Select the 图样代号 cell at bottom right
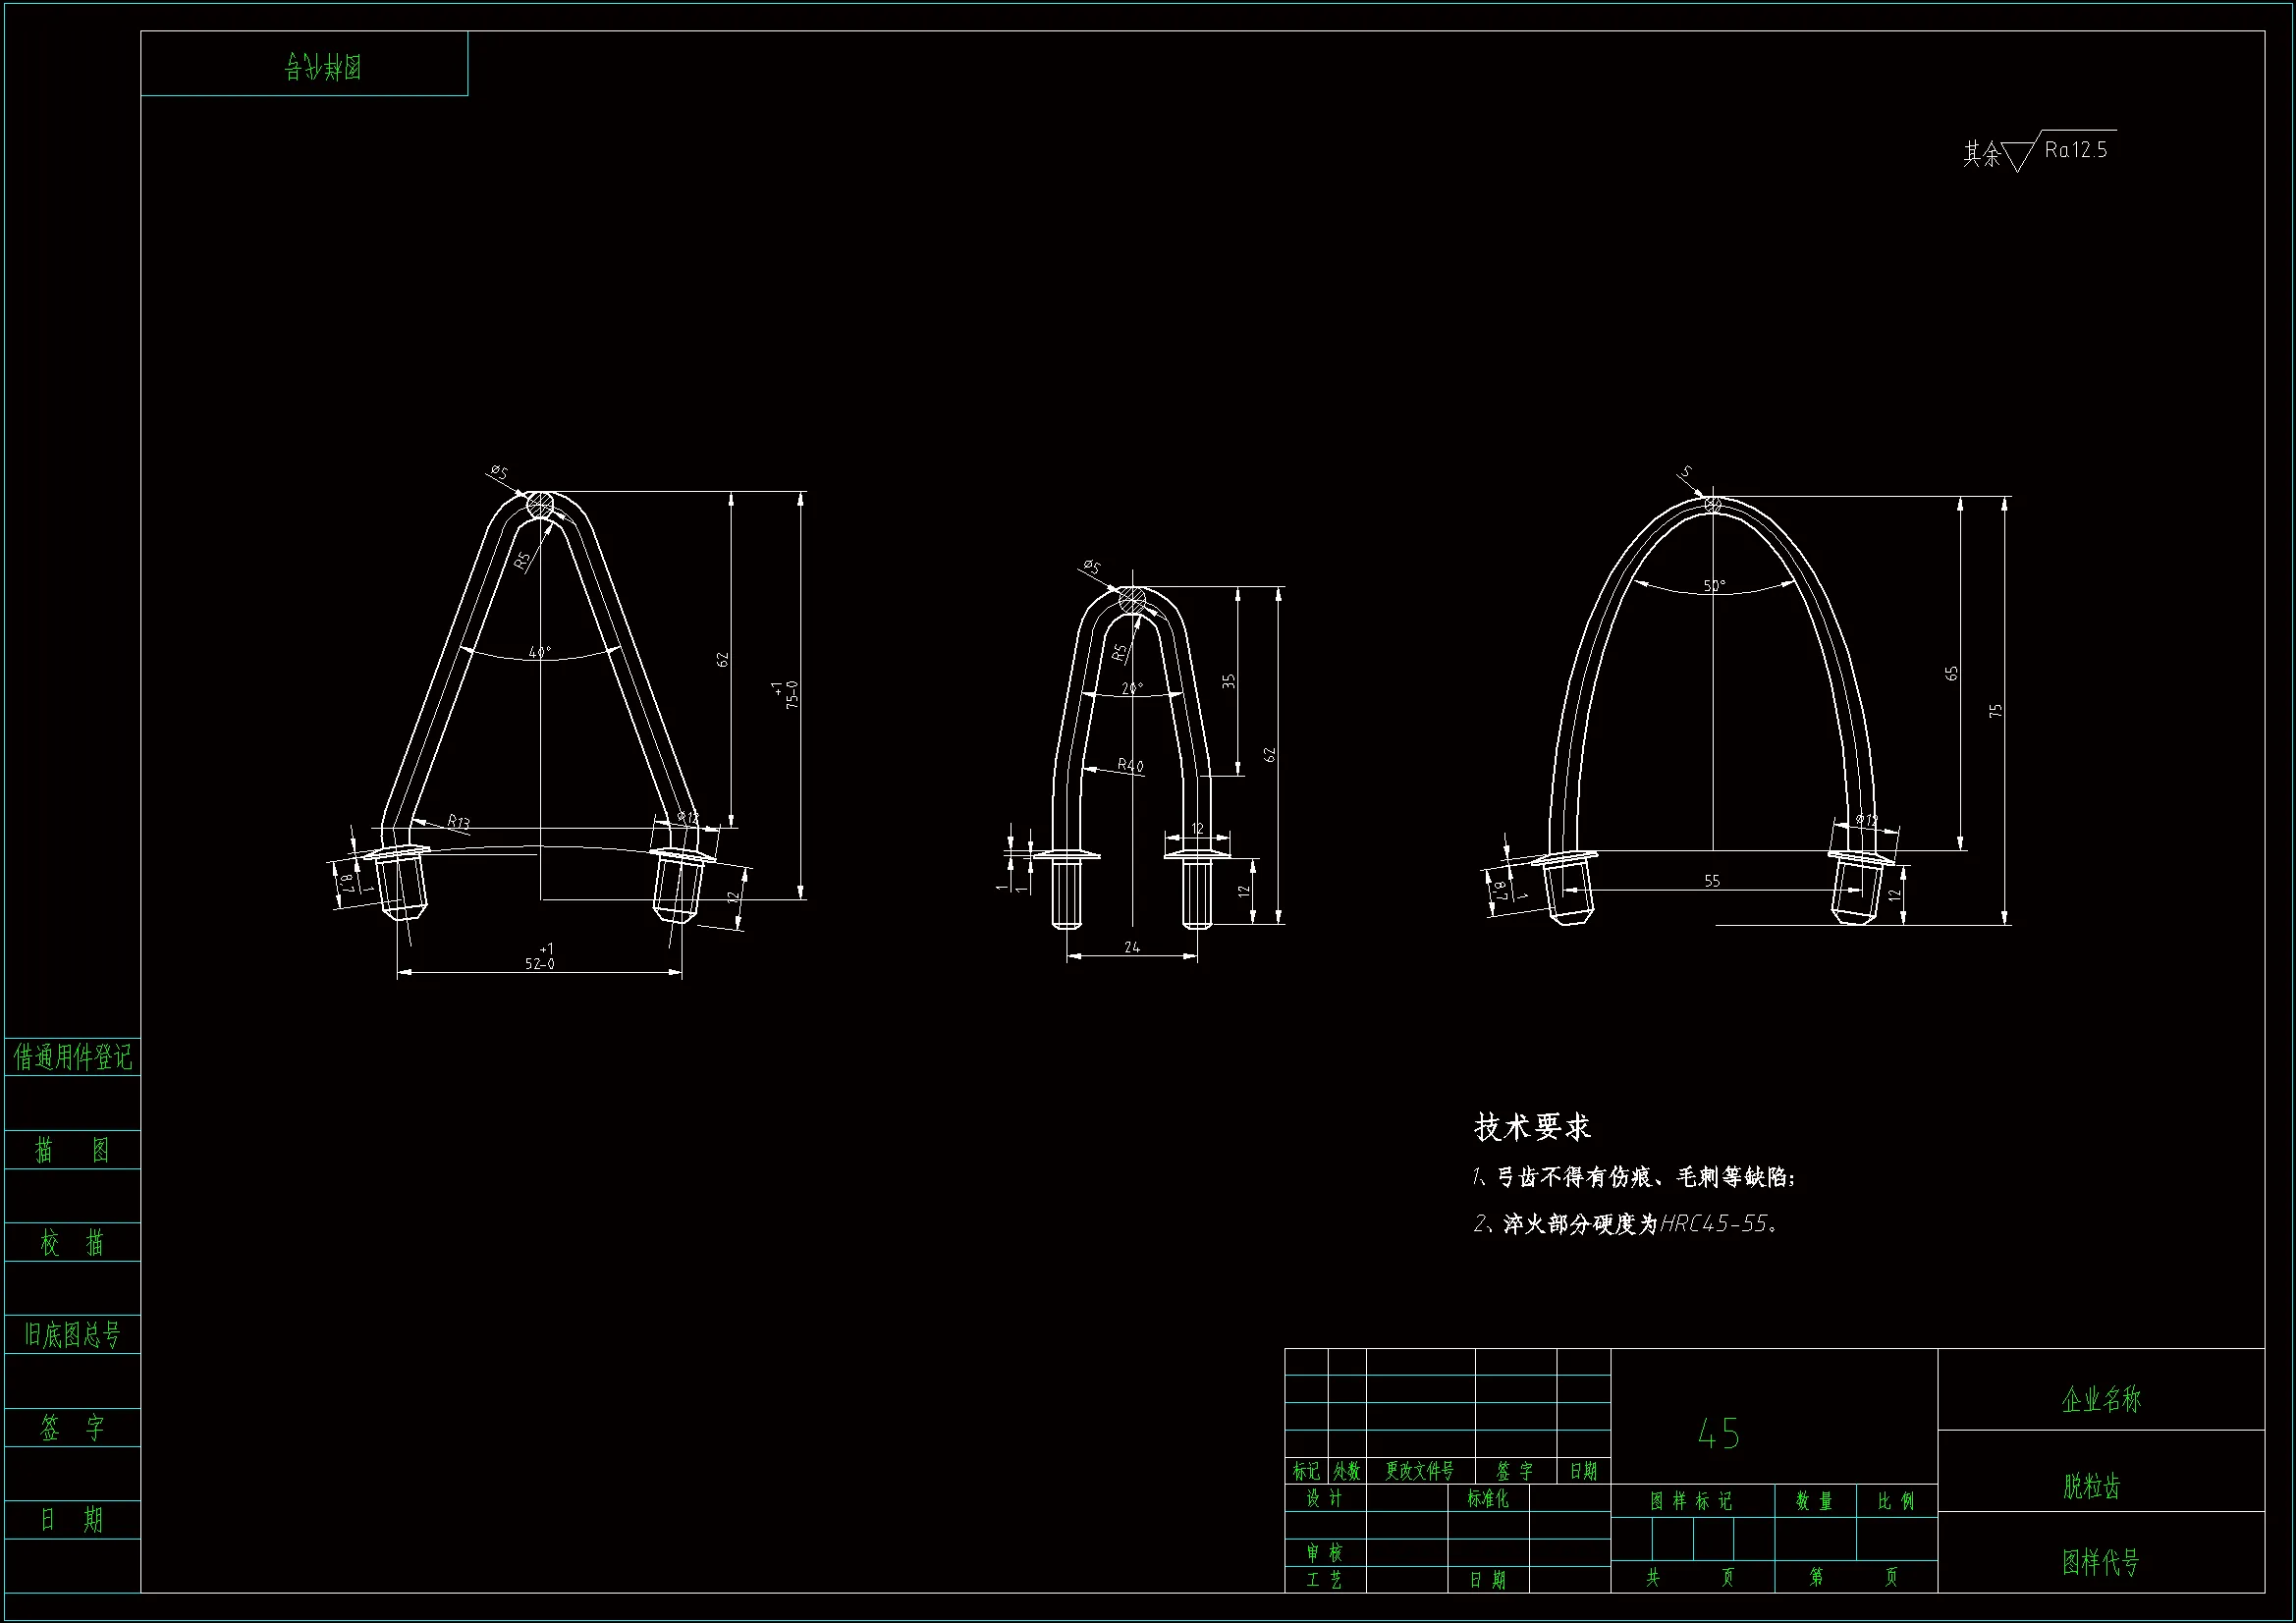 tap(2100, 1561)
